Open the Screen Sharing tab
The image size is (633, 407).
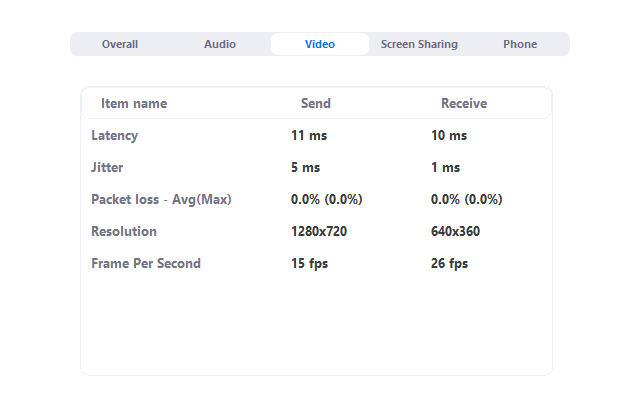tap(419, 44)
